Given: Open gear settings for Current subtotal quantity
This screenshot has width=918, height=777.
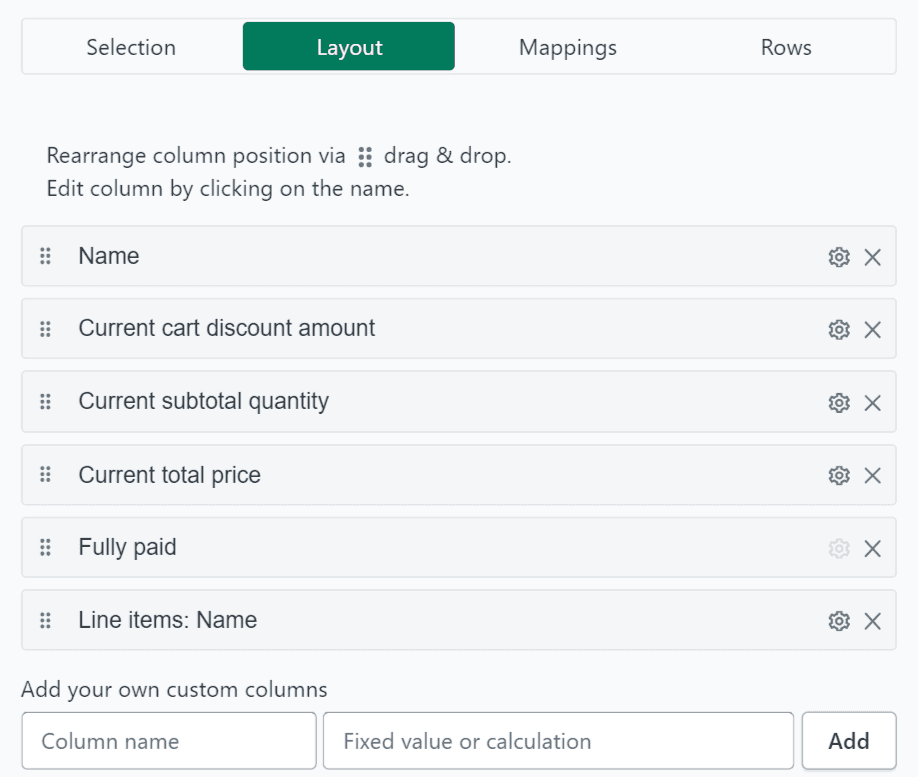Looking at the screenshot, I should [839, 403].
